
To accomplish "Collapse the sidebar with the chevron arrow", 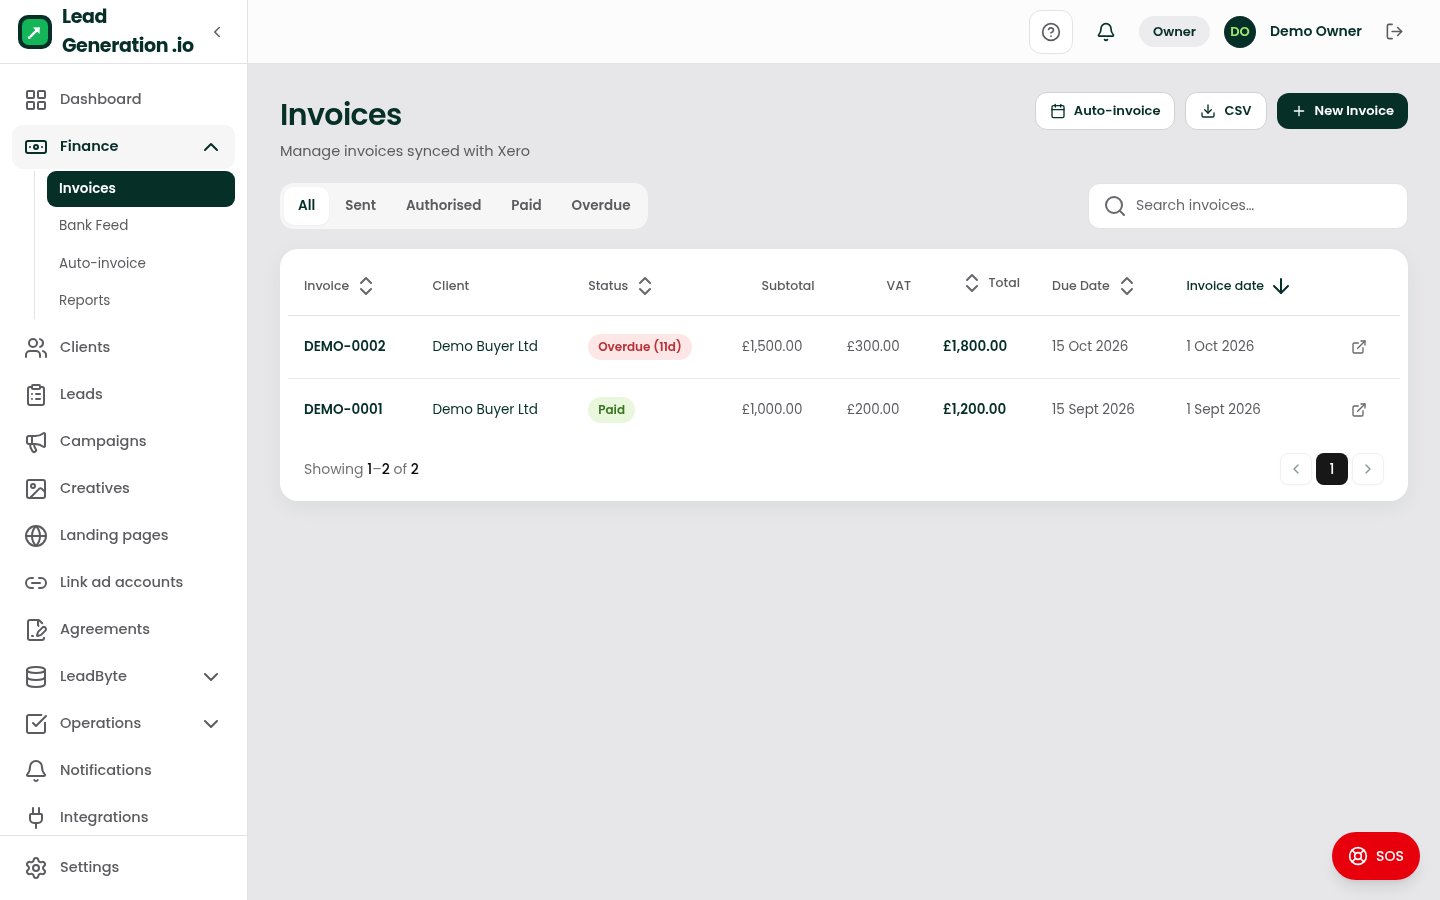I will 217,32.
